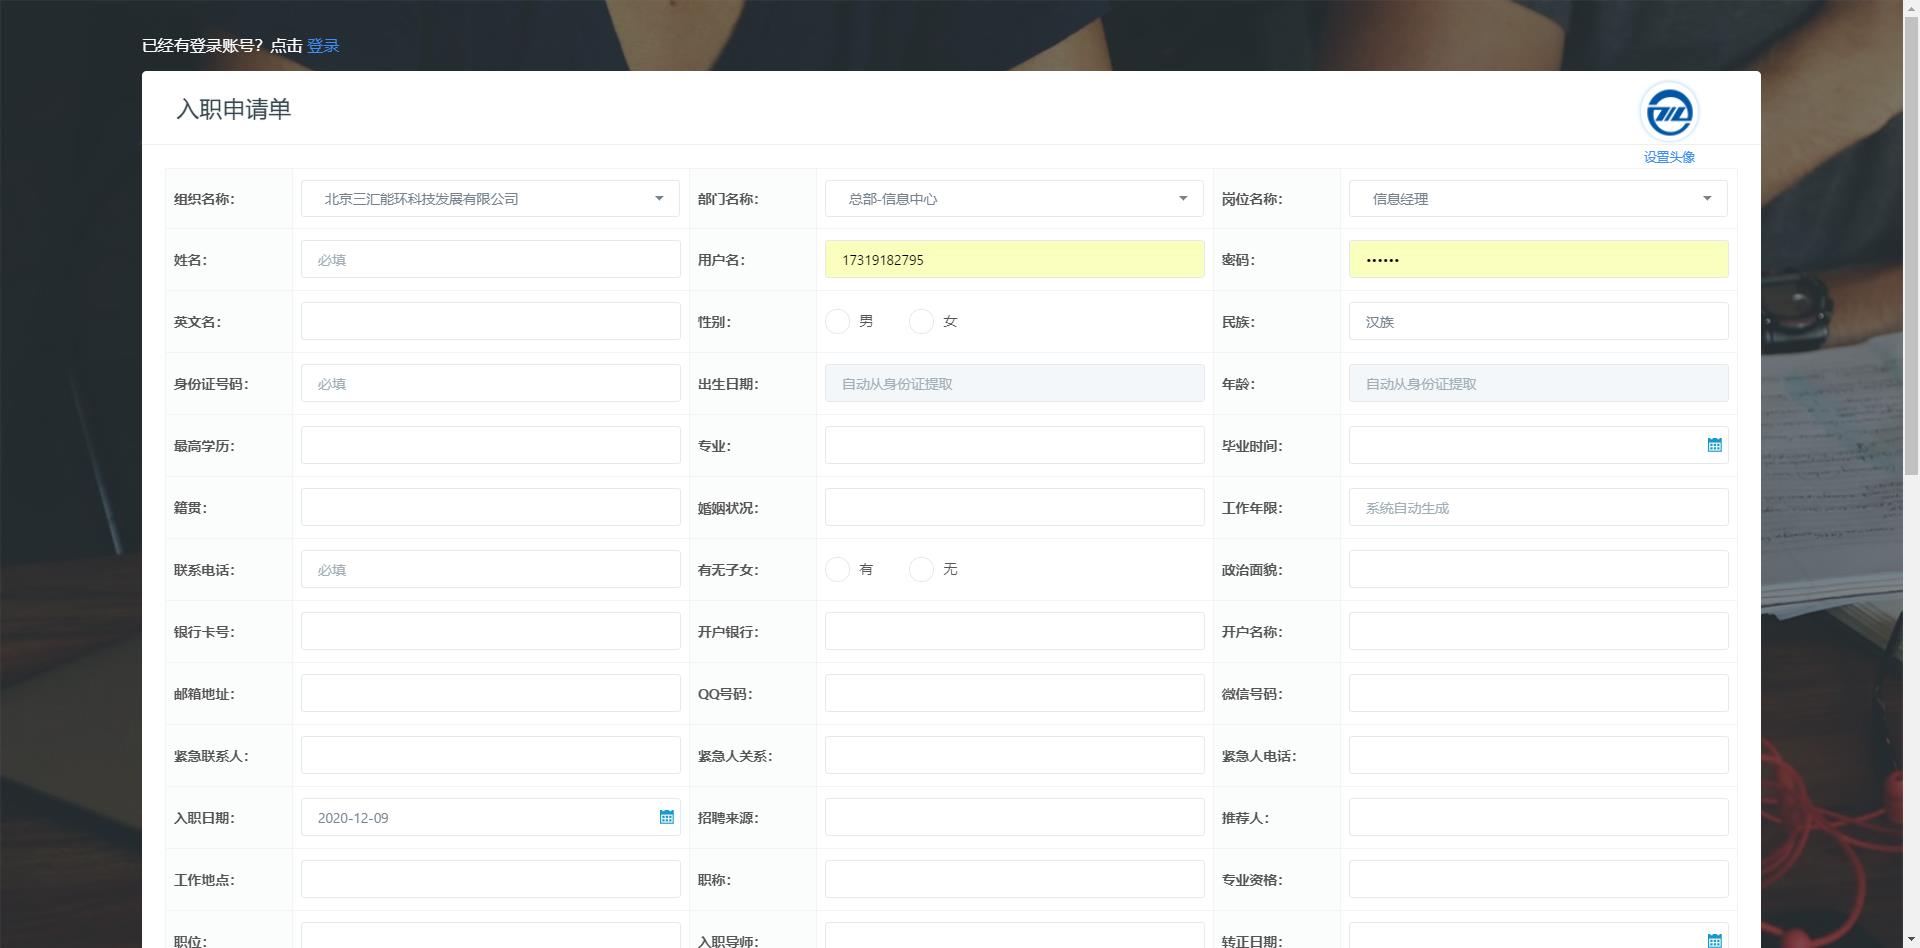Select the 男 gender radio button
Viewport: 1920px width, 948px height.
(837, 321)
